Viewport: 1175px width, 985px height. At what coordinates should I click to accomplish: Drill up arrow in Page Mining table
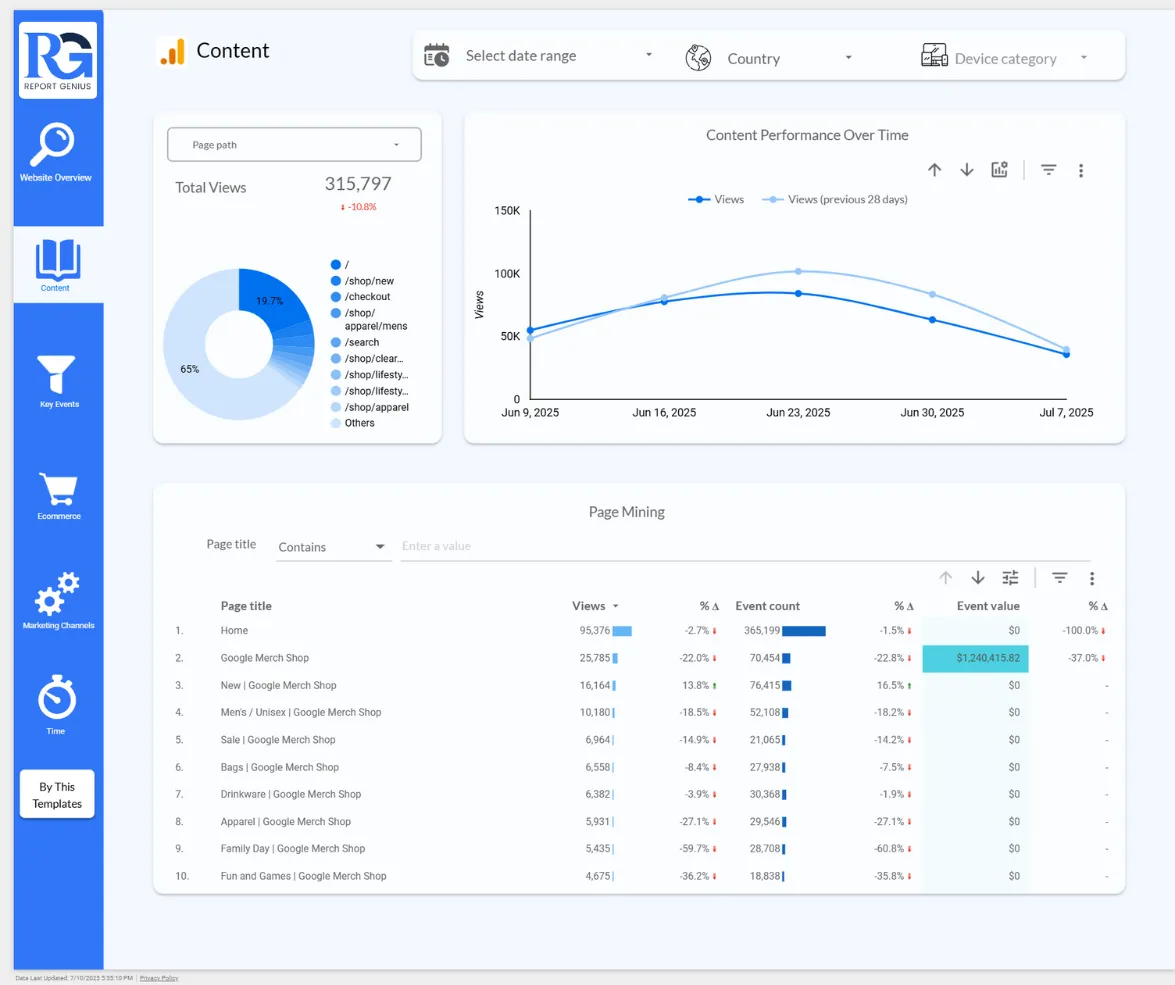pyautogui.click(x=946, y=578)
